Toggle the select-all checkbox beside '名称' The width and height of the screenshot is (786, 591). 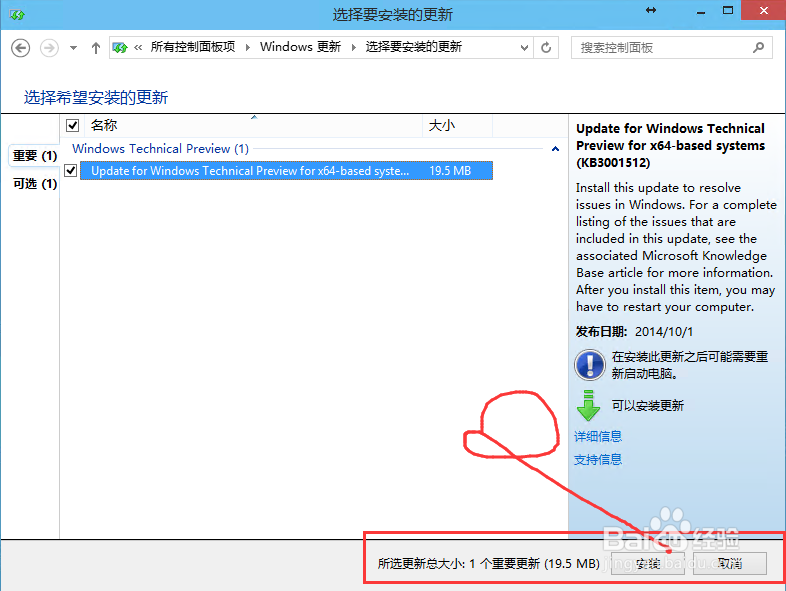click(x=73, y=125)
